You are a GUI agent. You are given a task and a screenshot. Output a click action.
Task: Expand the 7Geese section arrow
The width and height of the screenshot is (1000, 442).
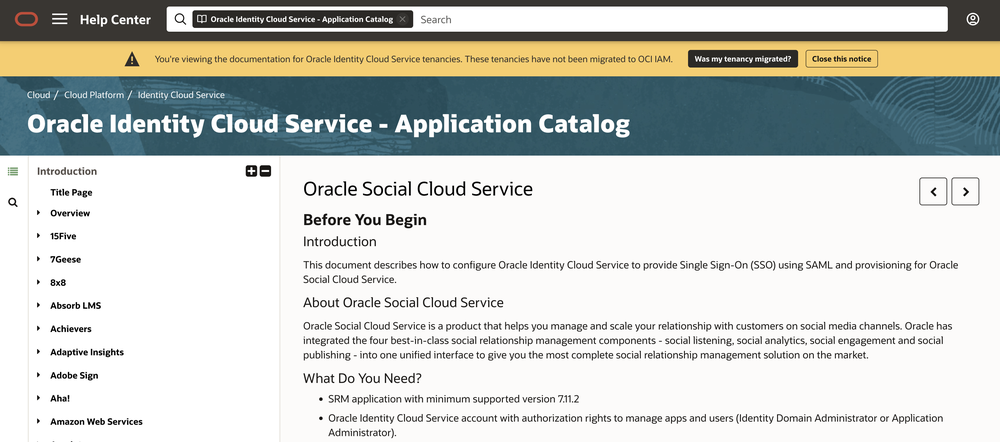point(39,259)
